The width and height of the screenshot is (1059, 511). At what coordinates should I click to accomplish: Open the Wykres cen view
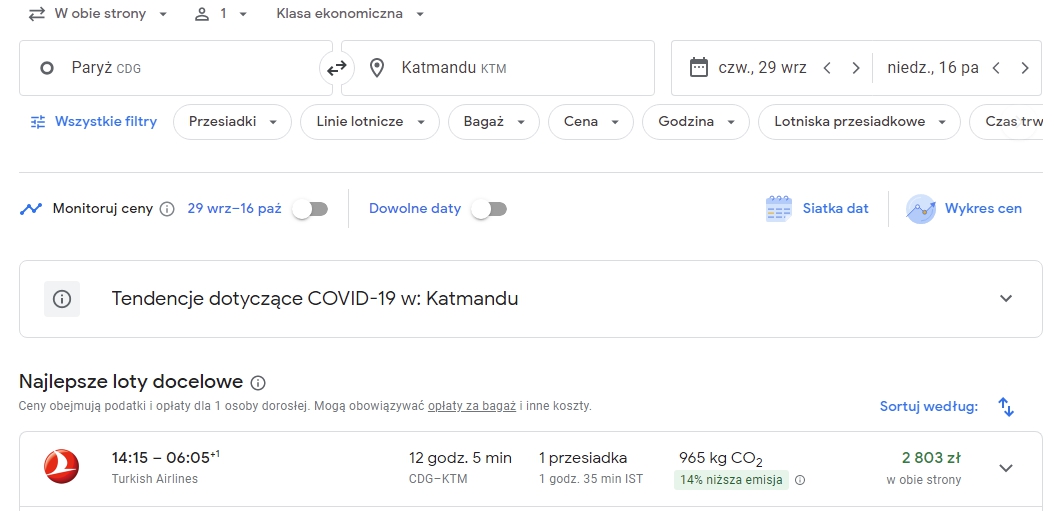coord(964,209)
